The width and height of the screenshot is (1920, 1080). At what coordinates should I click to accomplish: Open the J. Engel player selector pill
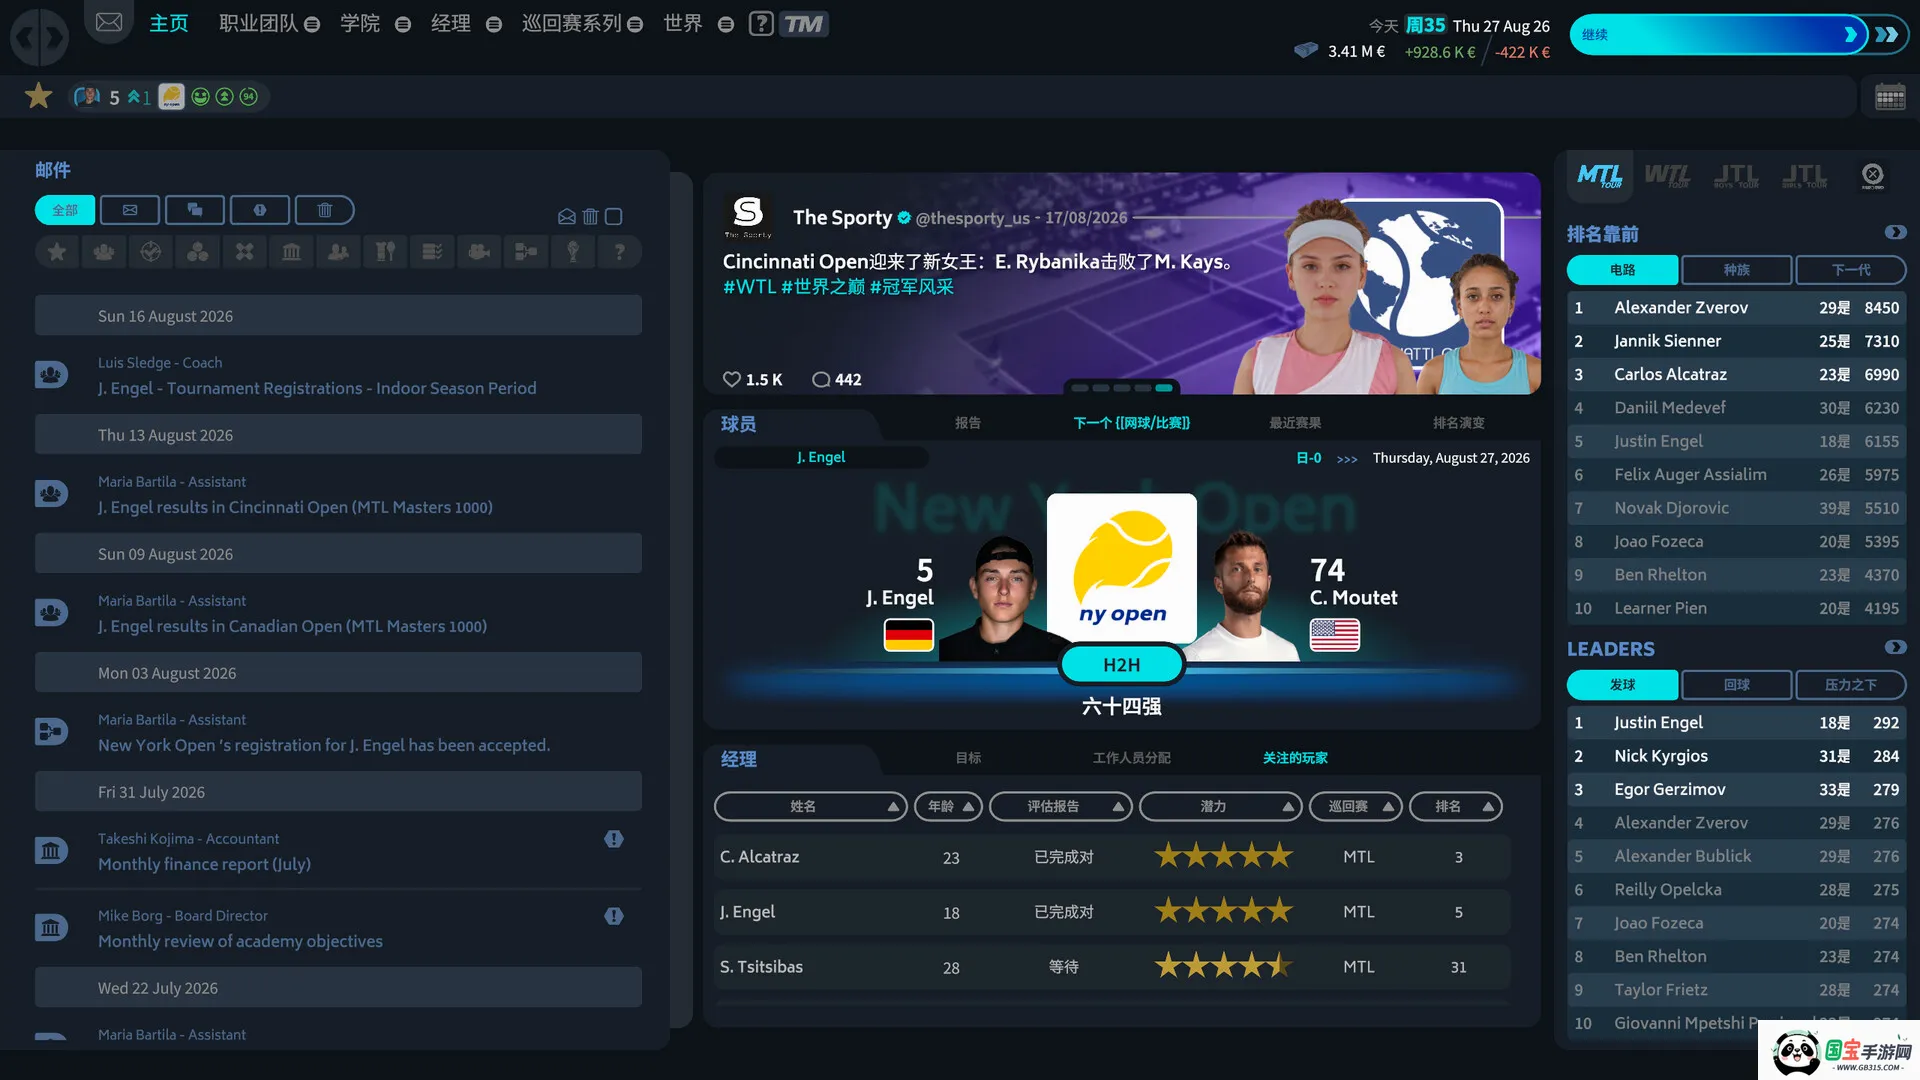point(821,457)
